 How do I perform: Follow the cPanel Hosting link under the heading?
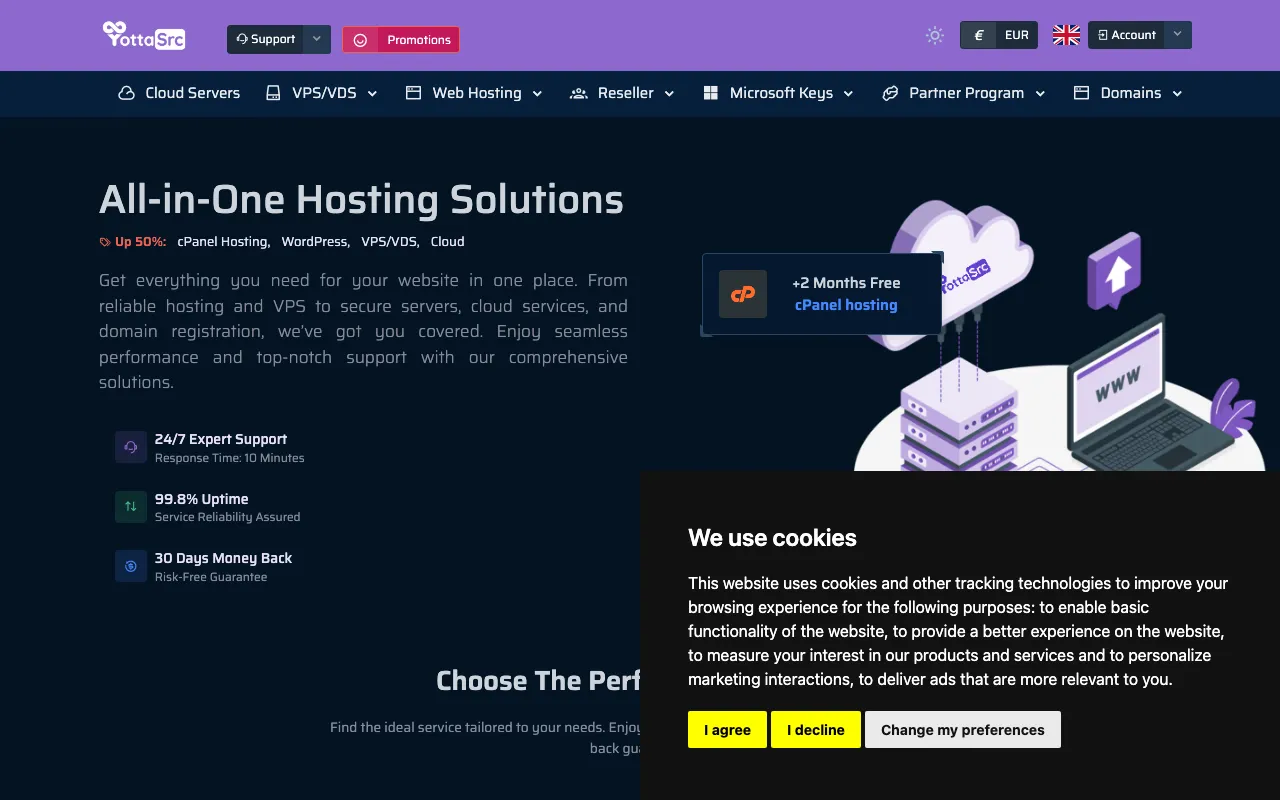pyautogui.click(x=222, y=242)
